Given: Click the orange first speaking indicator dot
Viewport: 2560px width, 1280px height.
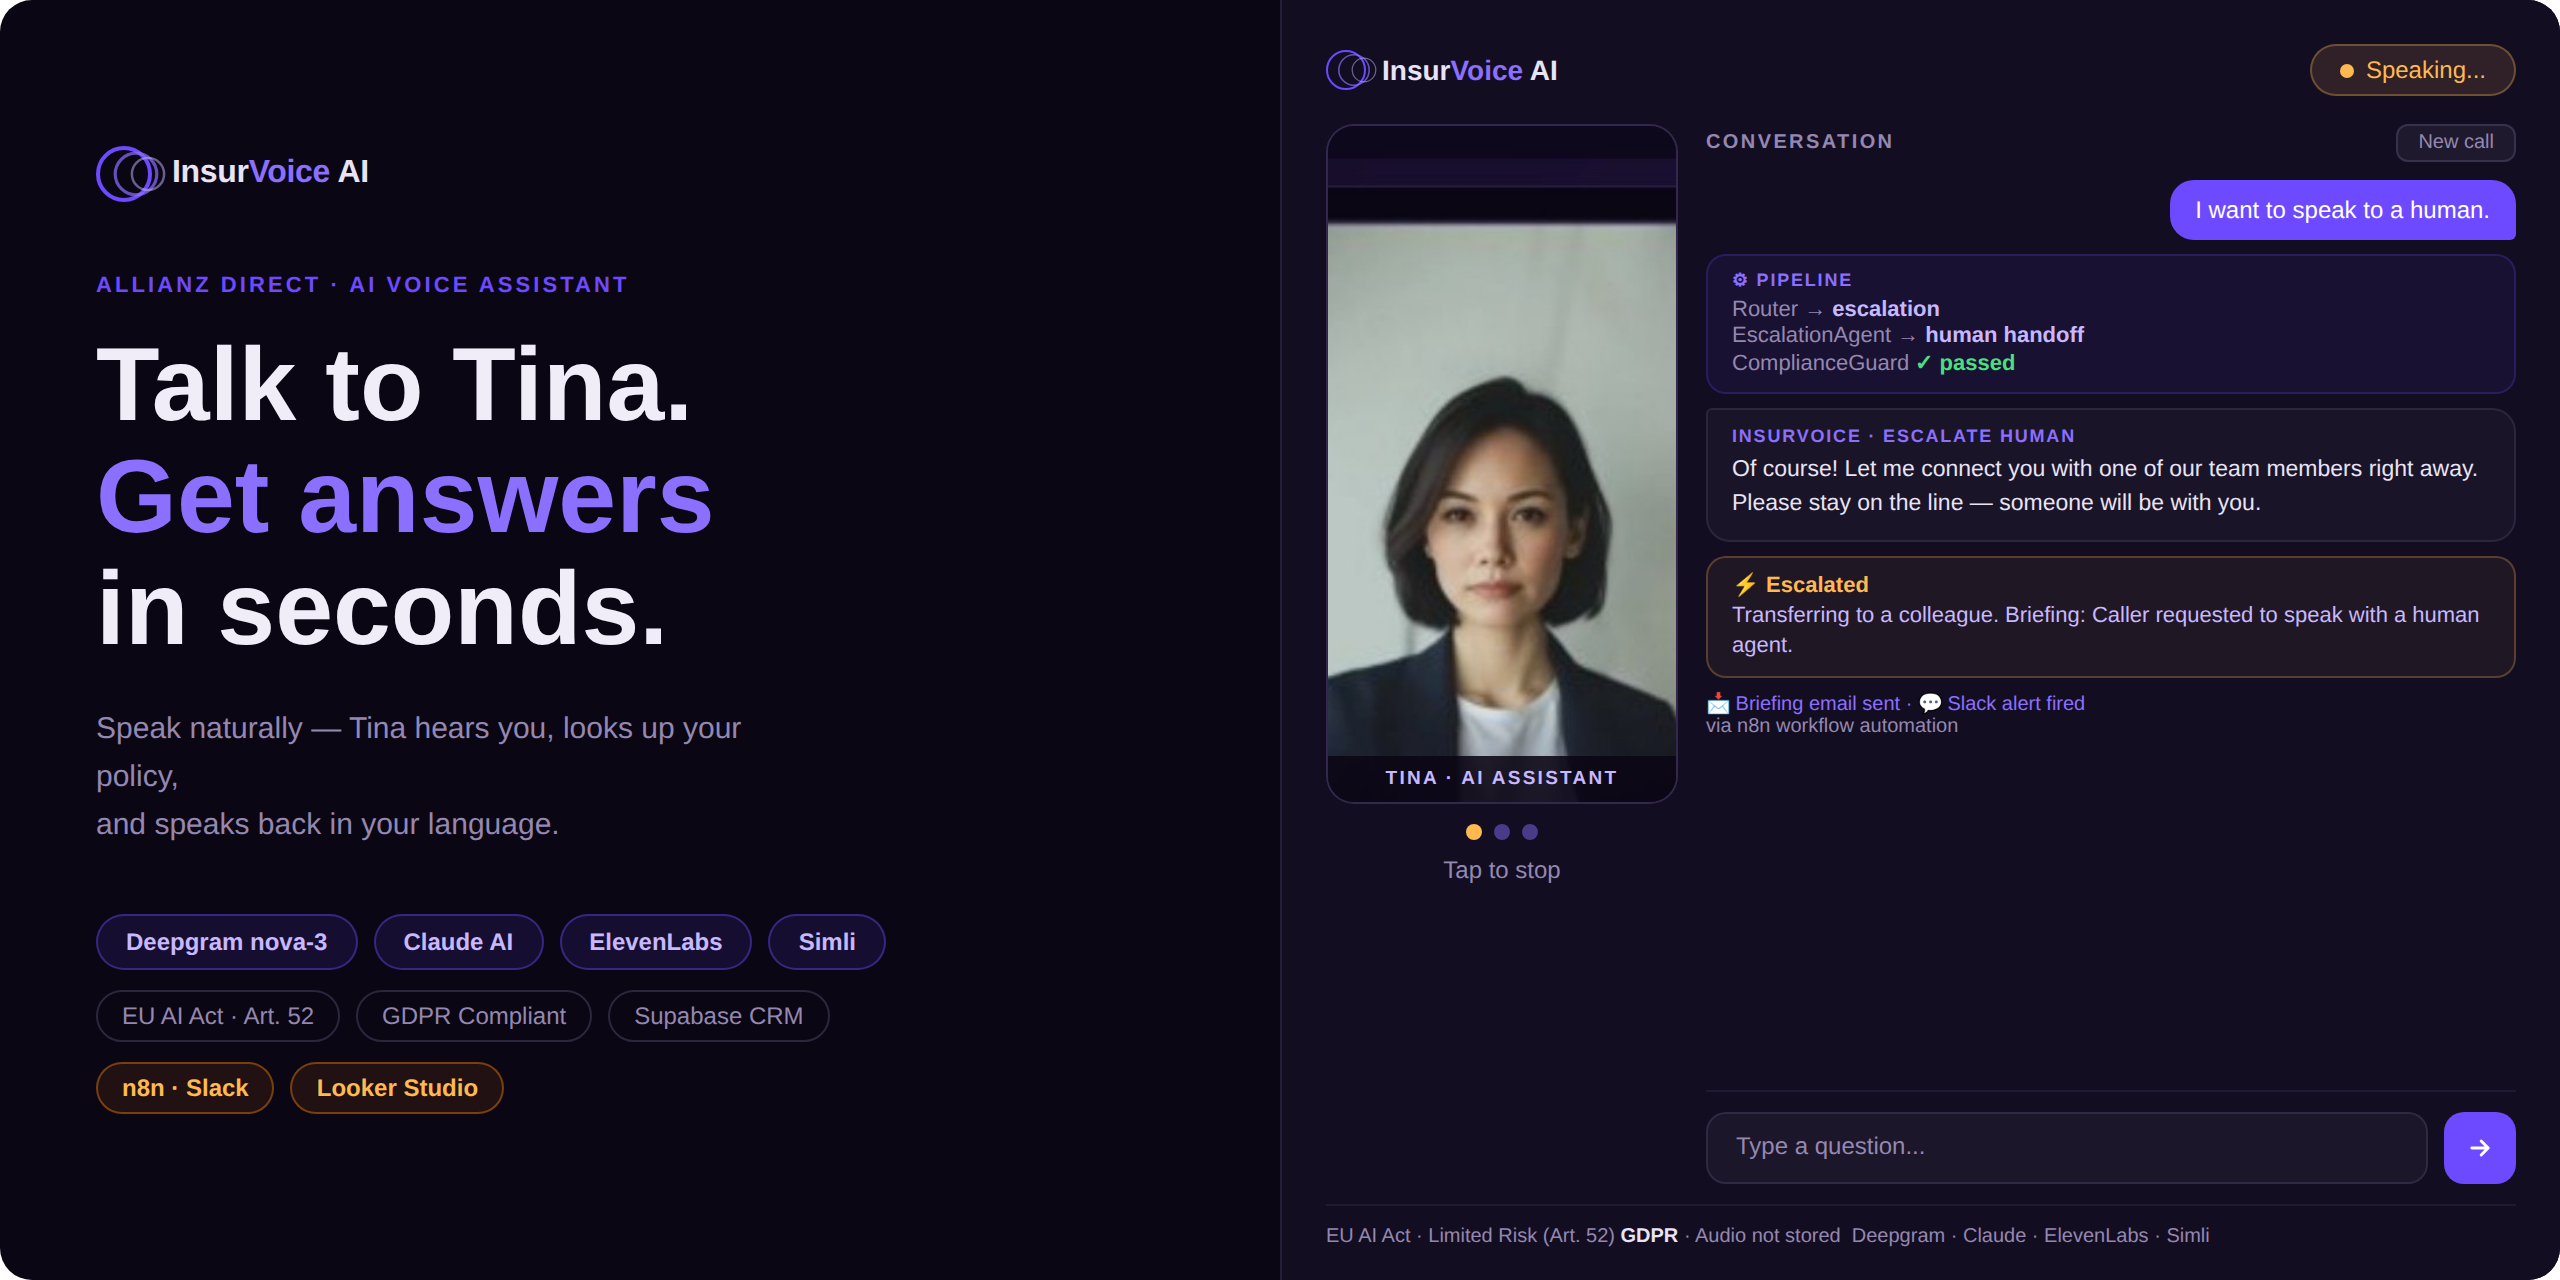Looking at the screenshot, I should point(1473,832).
